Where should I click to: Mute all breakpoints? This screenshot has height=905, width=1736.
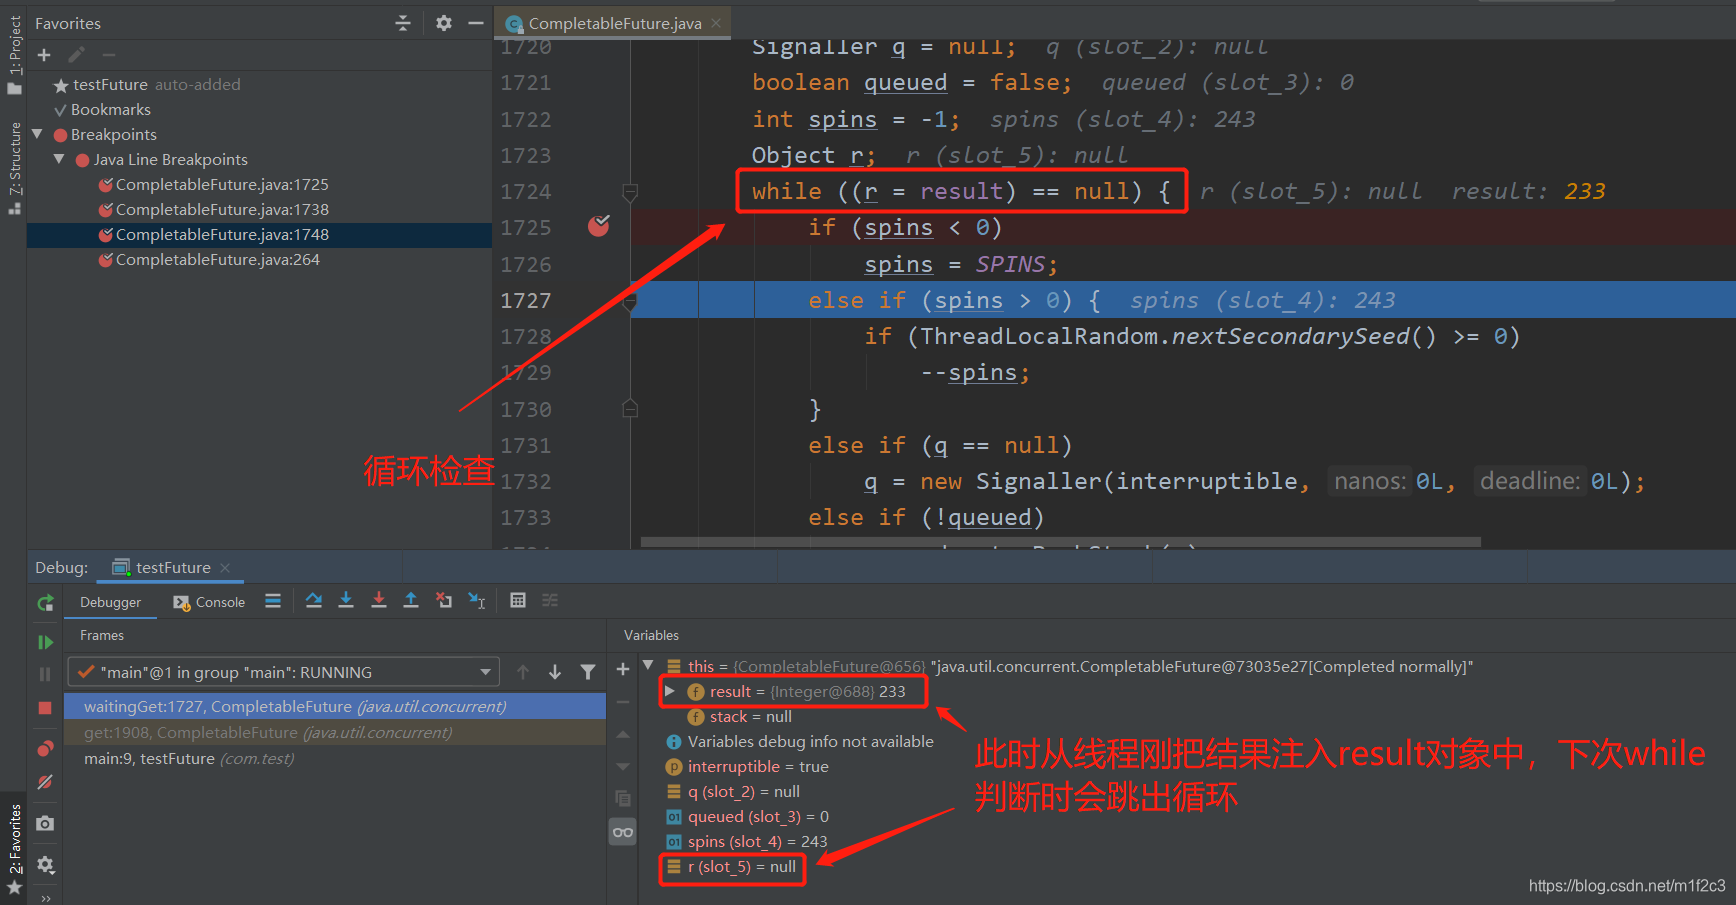[x=45, y=782]
